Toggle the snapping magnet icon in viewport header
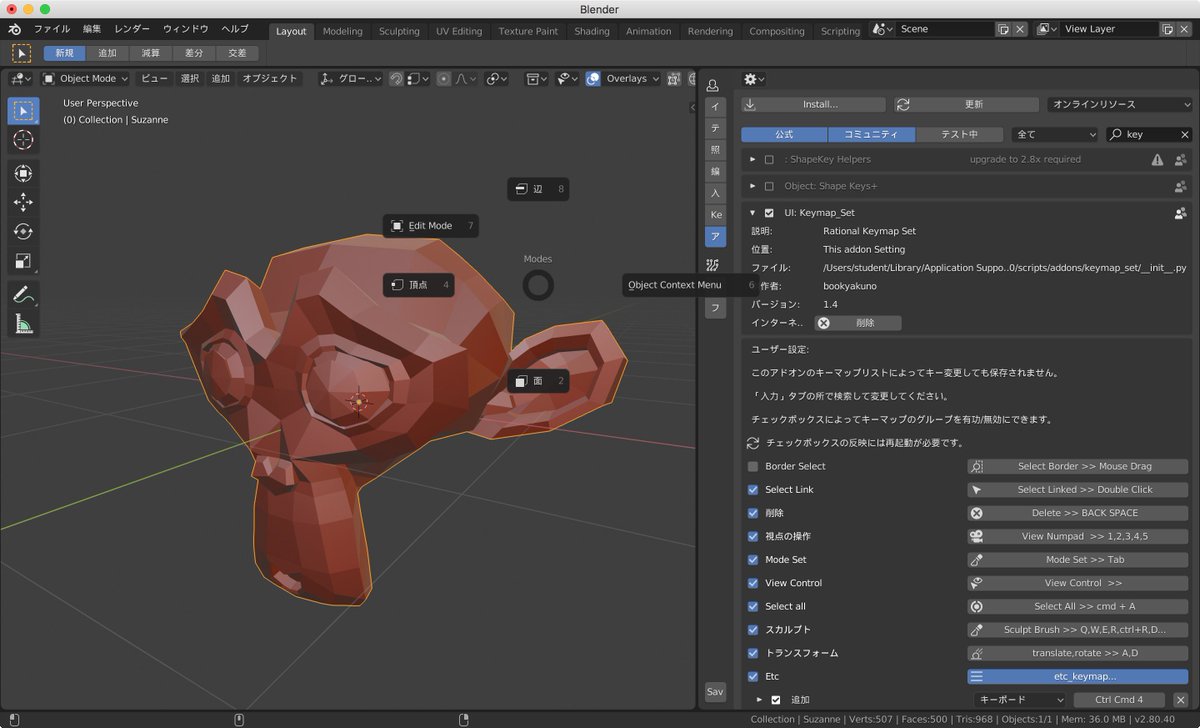Image resolution: width=1200 pixels, height=728 pixels. pos(397,78)
